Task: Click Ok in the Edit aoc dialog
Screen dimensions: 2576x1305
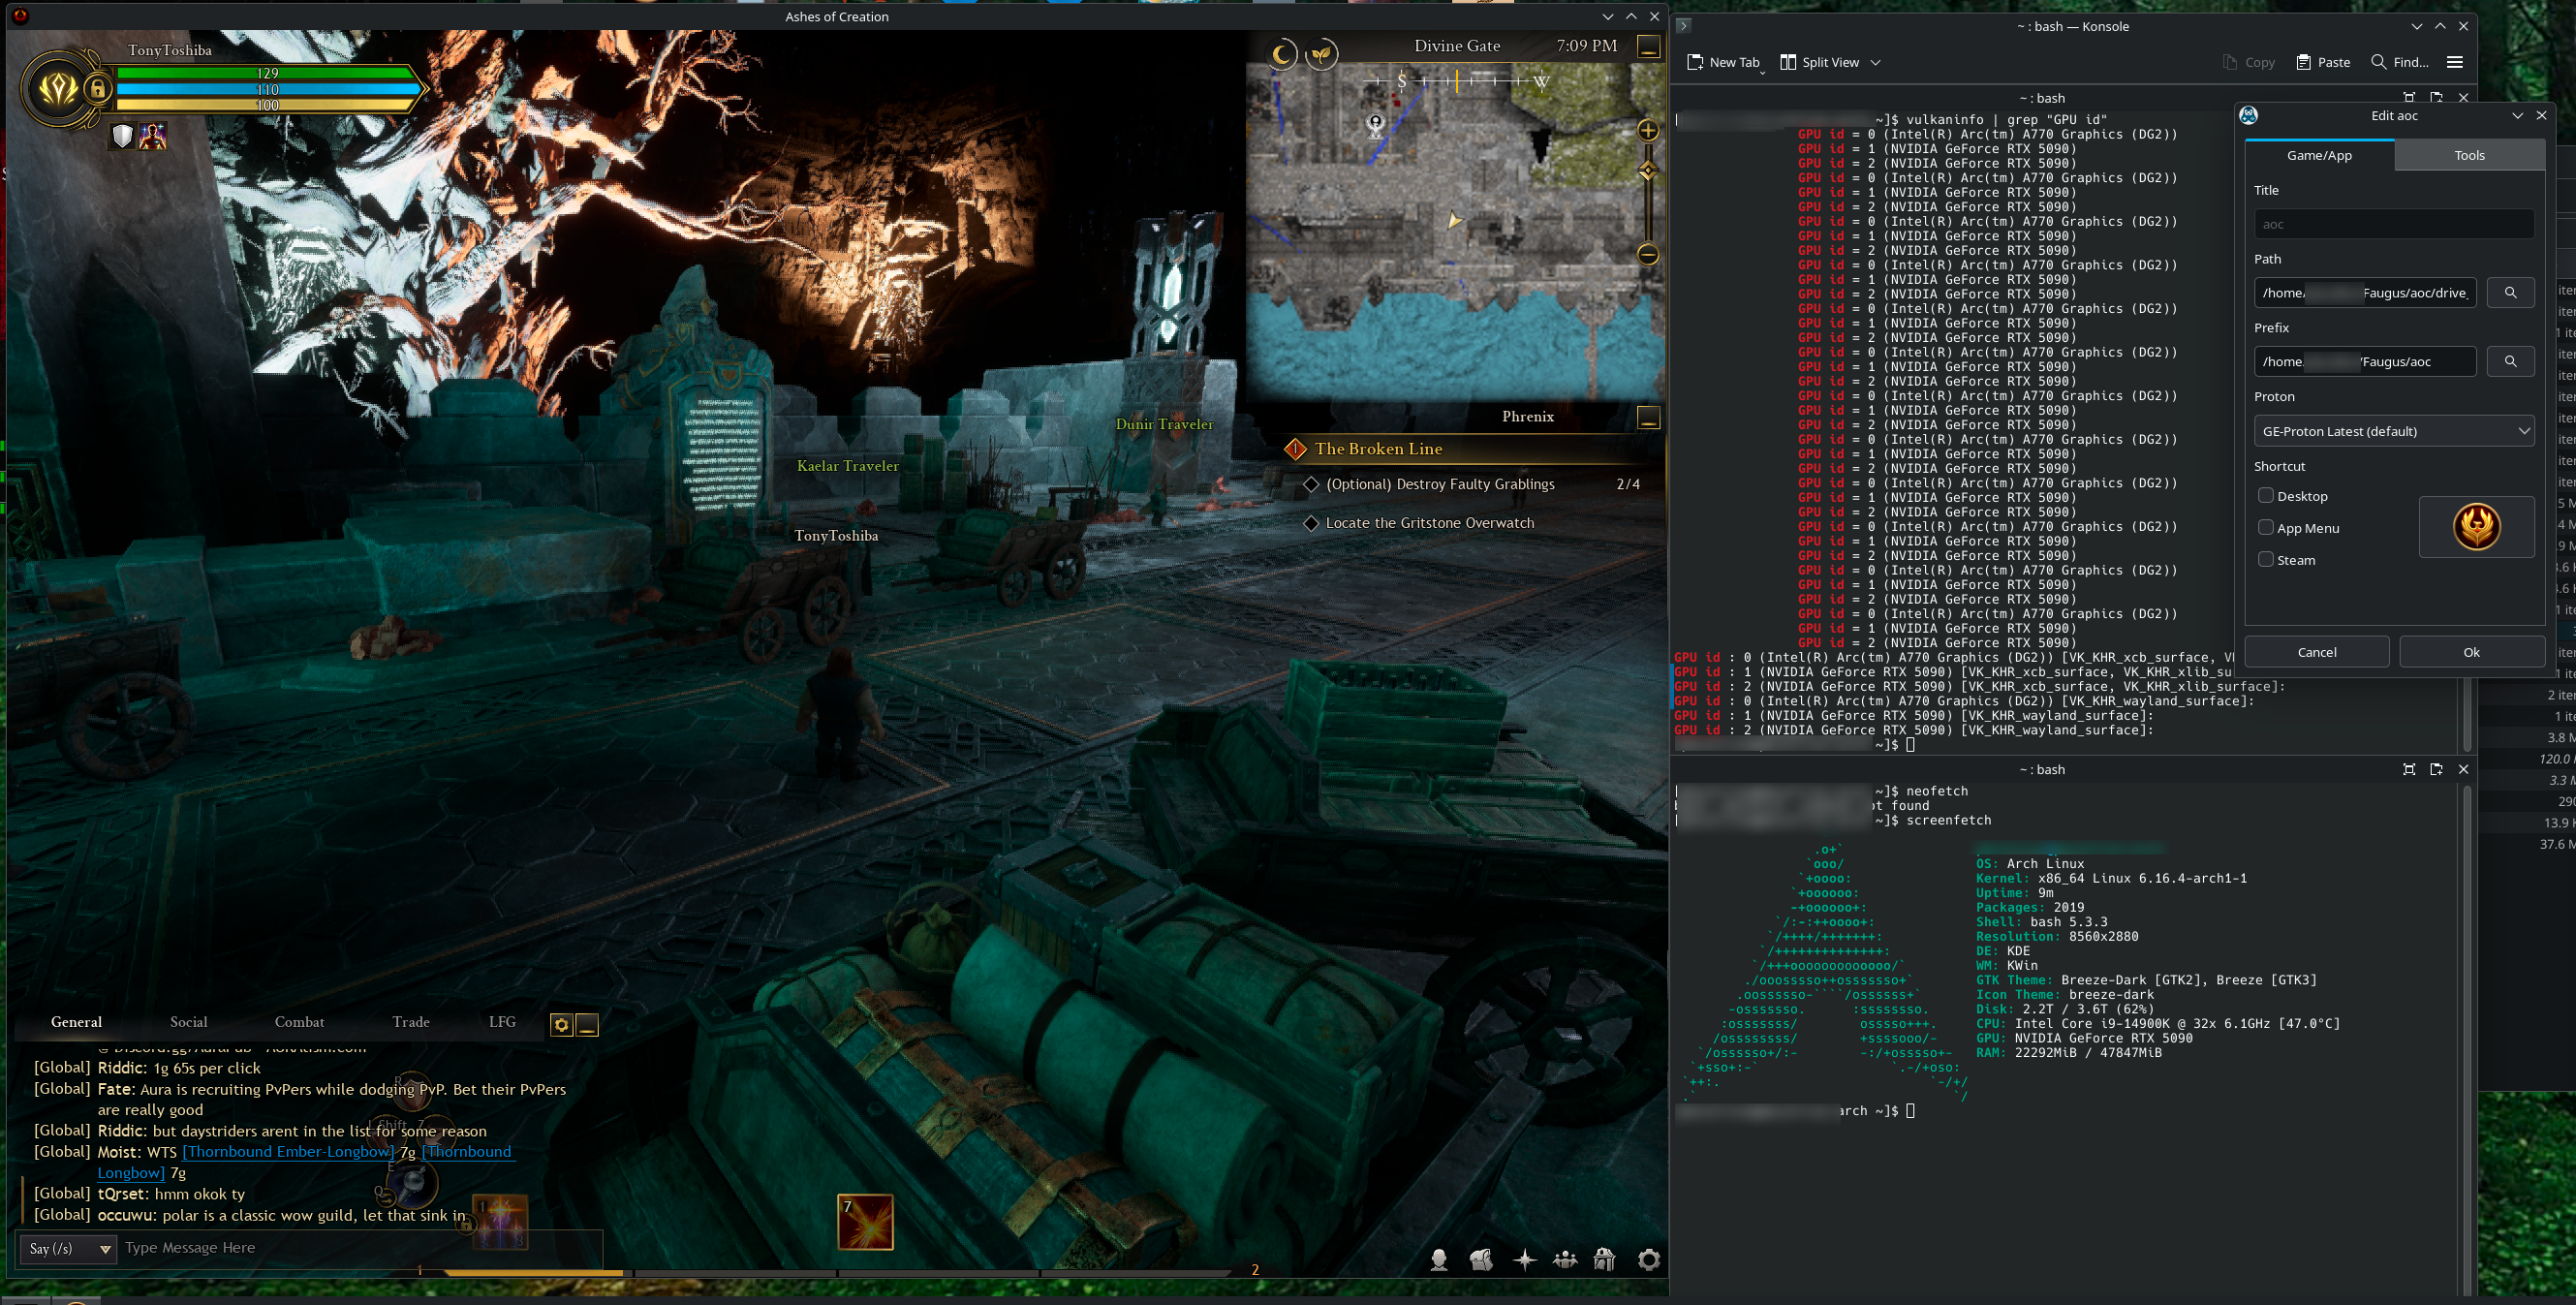Action: click(x=2471, y=652)
